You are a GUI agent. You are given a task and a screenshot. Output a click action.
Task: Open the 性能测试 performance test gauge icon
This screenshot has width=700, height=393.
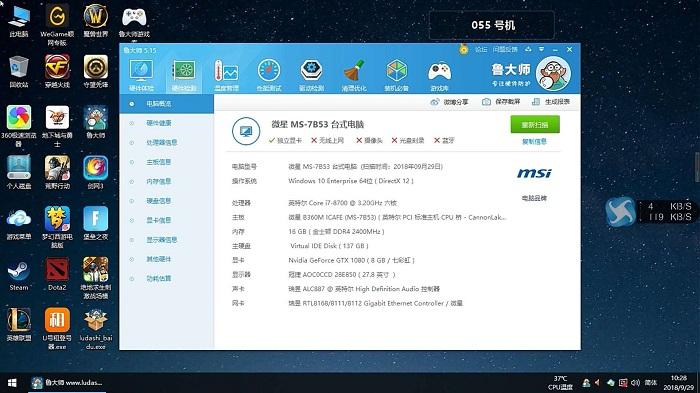(x=269, y=75)
